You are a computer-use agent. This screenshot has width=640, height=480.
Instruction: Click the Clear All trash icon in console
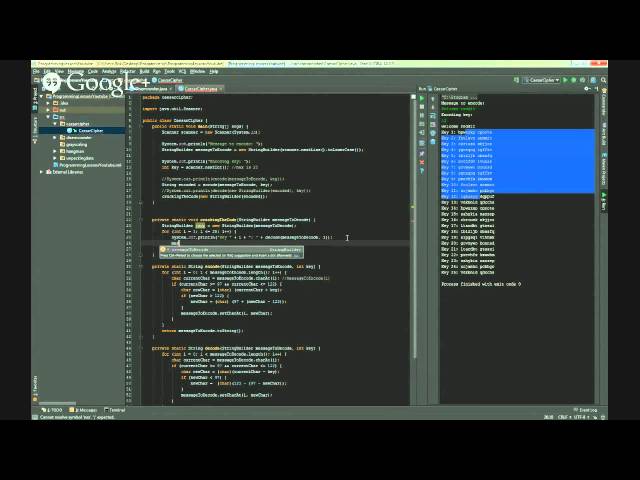click(433, 141)
